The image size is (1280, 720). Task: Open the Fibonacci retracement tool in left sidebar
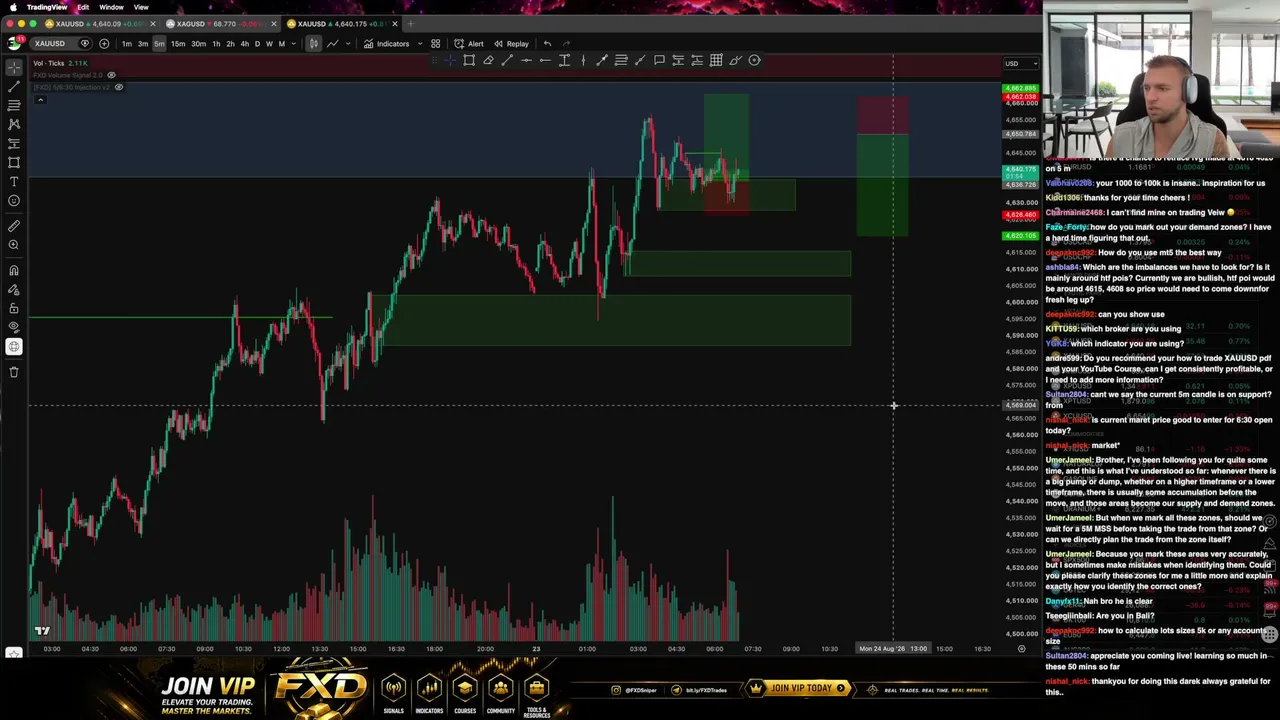[14, 105]
